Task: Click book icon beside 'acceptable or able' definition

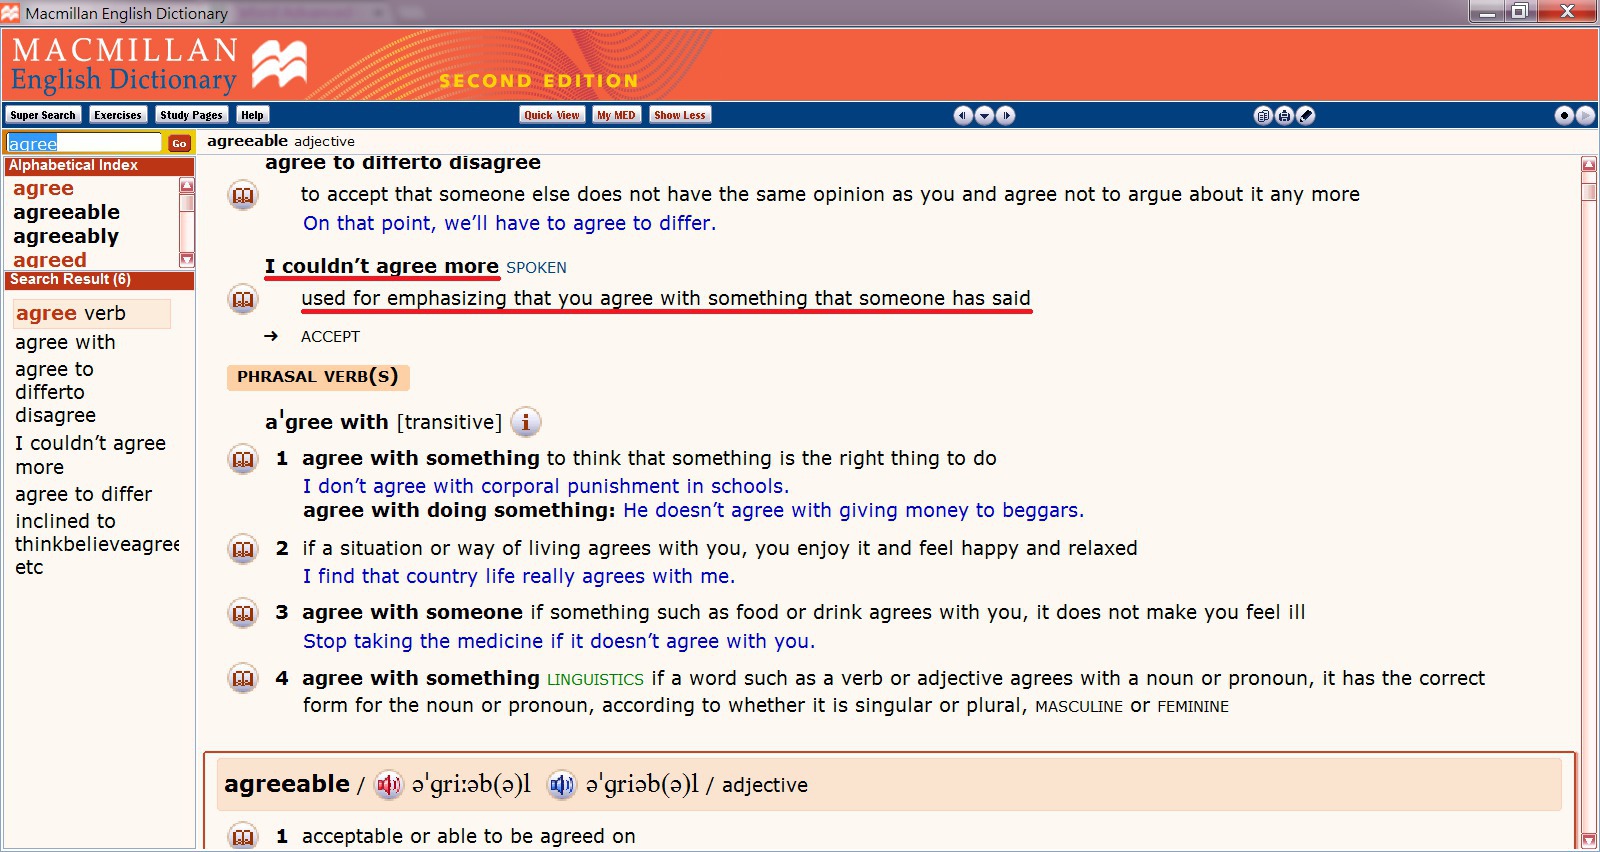Action: 243,836
